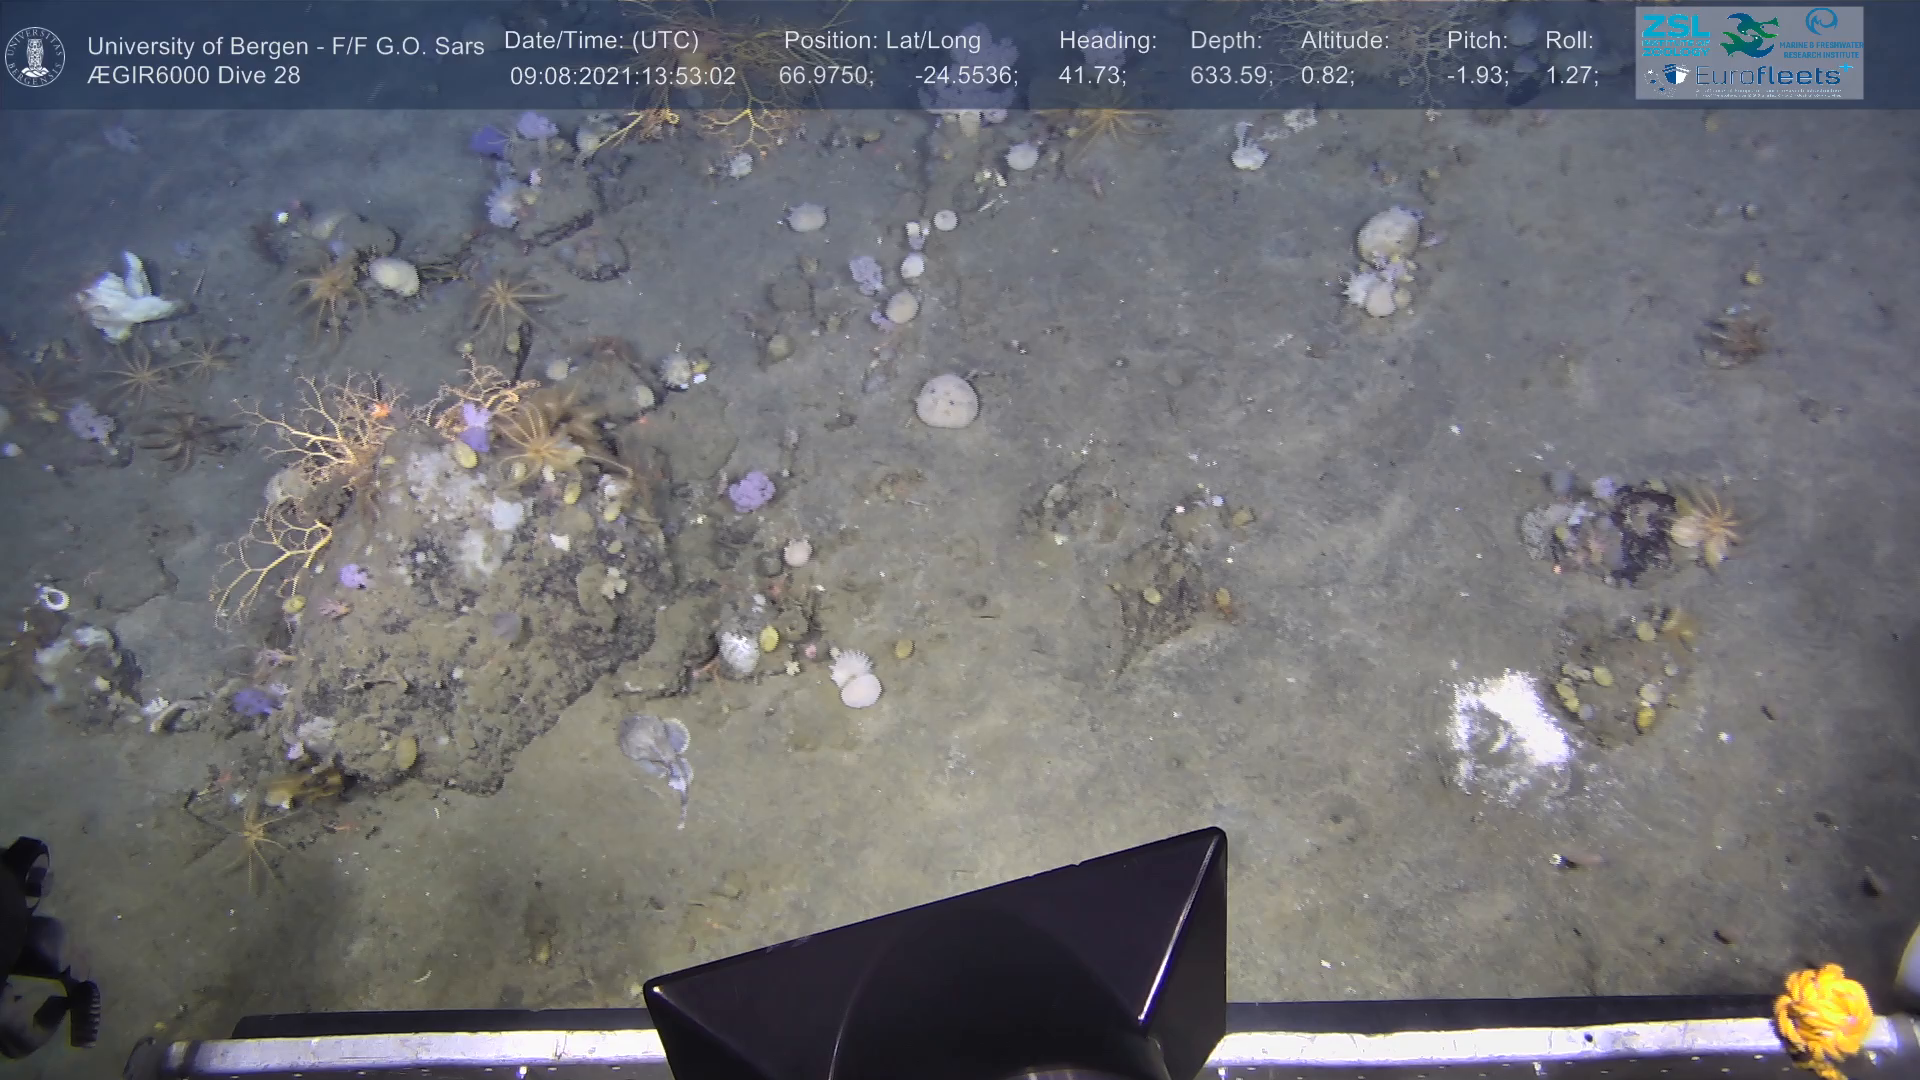Click the ÆGIR6000 Dive 28 text

pos(193,76)
